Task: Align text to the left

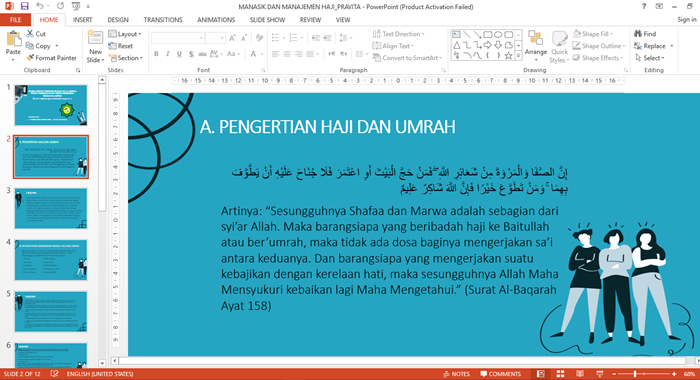Action: [x=275, y=54]
